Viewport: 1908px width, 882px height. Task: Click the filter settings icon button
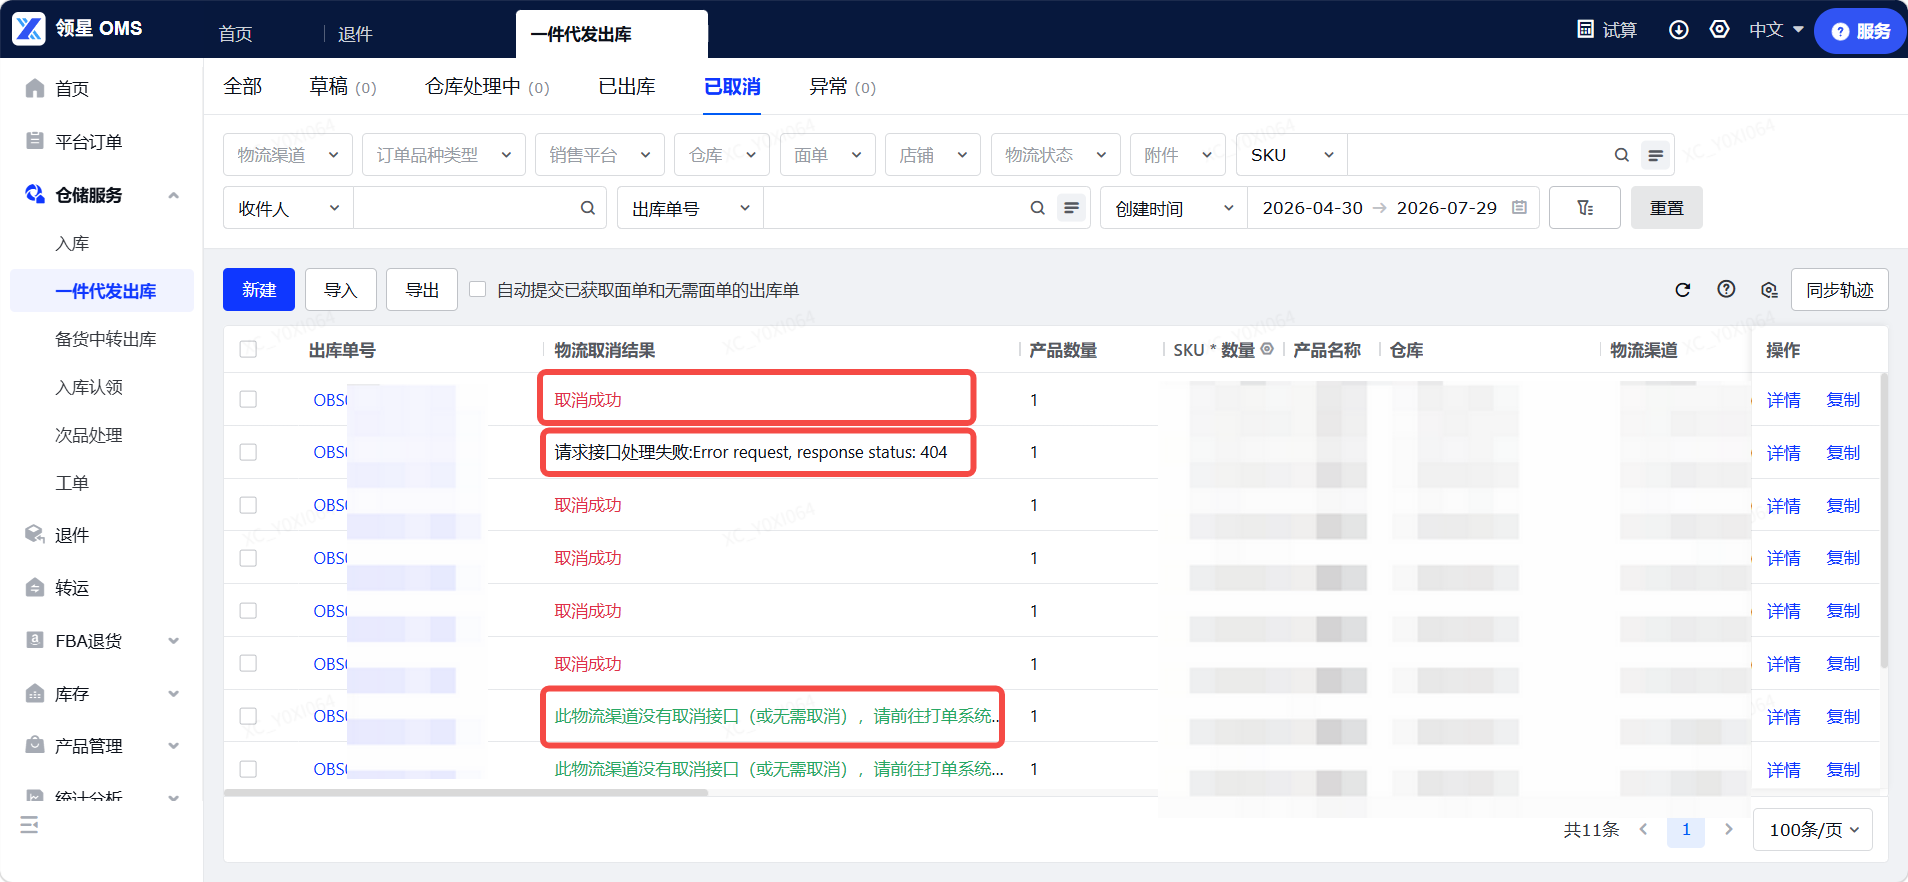point(1585,208)
